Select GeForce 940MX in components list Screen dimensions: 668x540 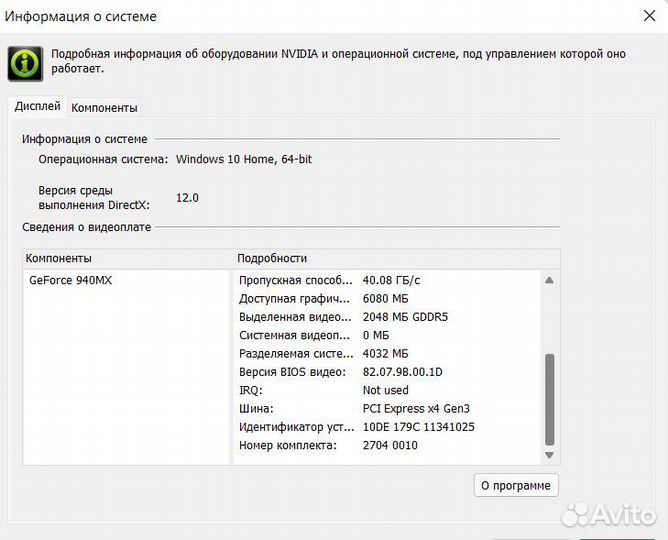[70, 280]
